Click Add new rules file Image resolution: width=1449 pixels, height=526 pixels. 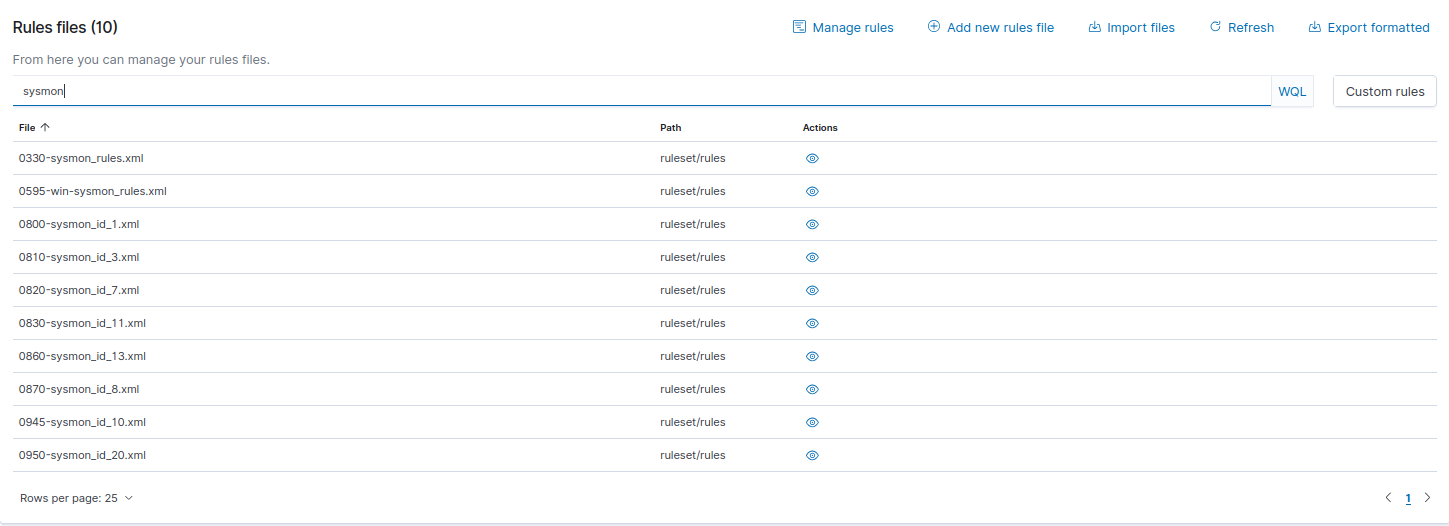(x=990, y=27)
